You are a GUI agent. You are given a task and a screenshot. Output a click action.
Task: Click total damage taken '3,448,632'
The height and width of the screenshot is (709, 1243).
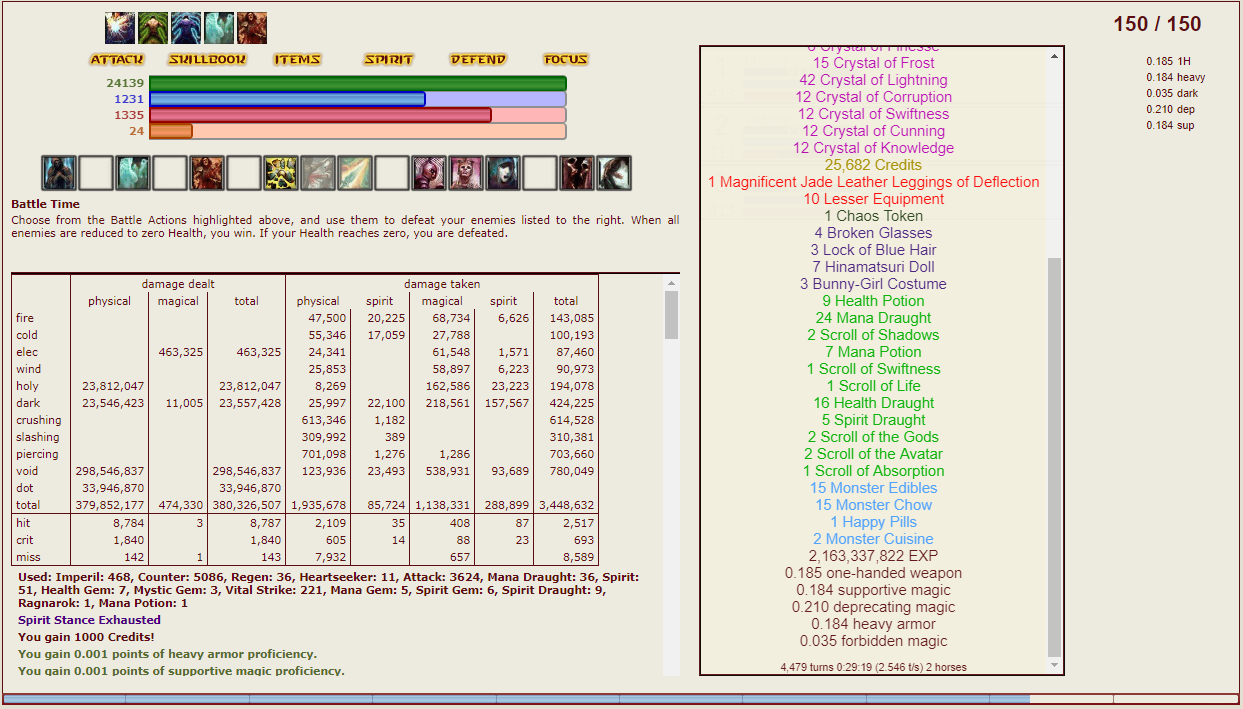click(566, 505)
